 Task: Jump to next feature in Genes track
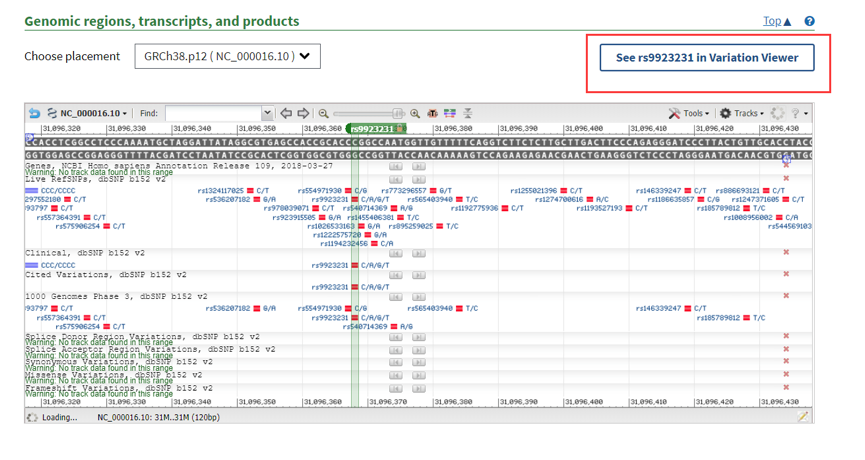pos(419,166)
